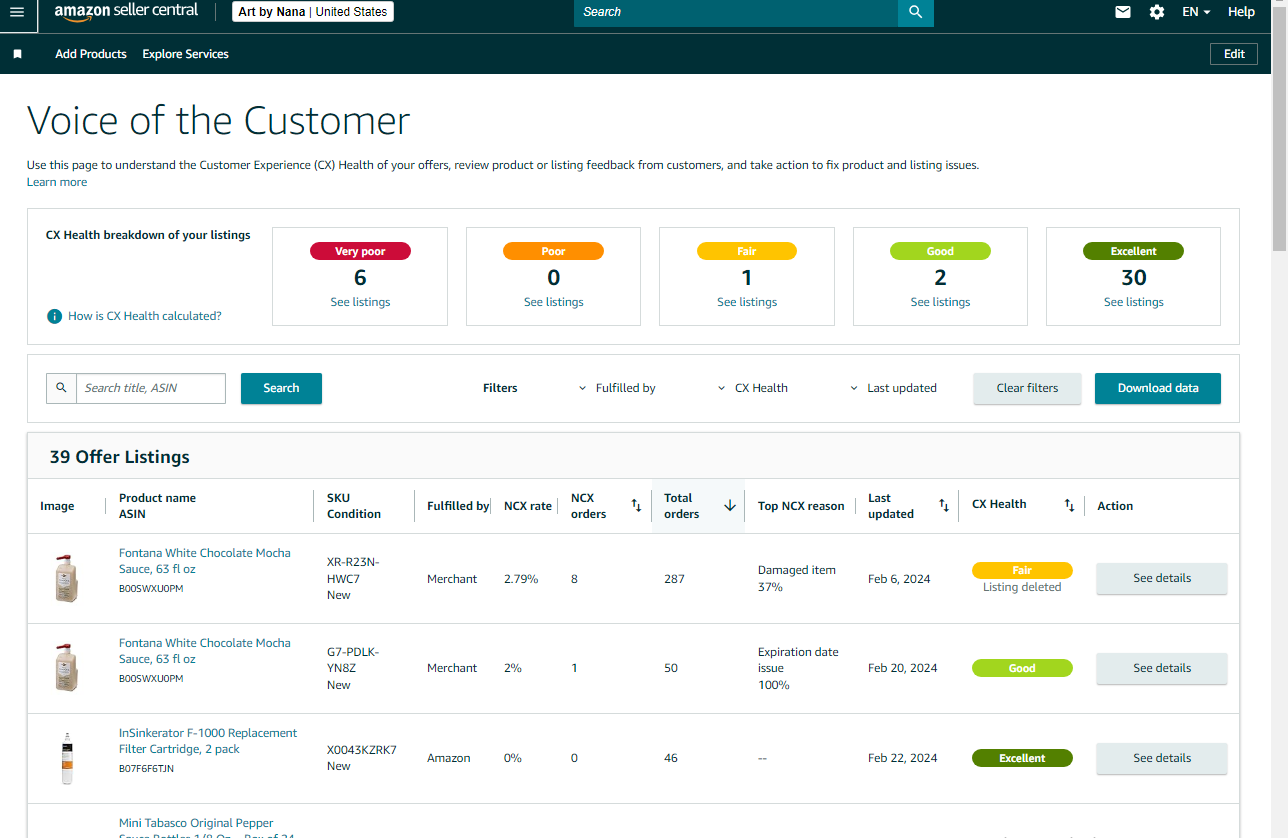The width and height of the screenshot is (1288, 838).
Task: Click the Excellent status badge in breakdown
Action: [x=1133, y=251]
